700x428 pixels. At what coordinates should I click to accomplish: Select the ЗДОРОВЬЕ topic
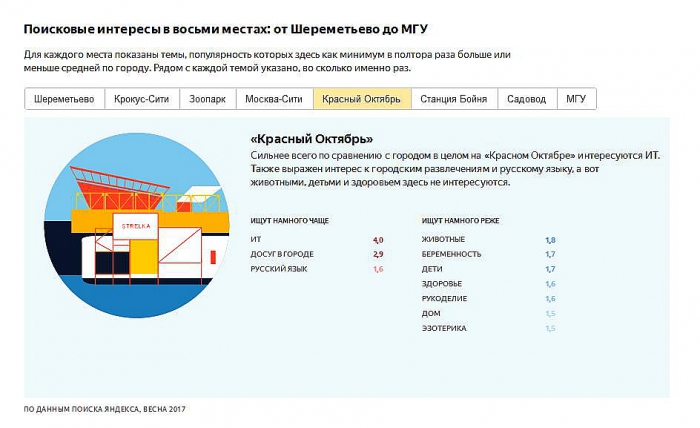tap(442, 284)
